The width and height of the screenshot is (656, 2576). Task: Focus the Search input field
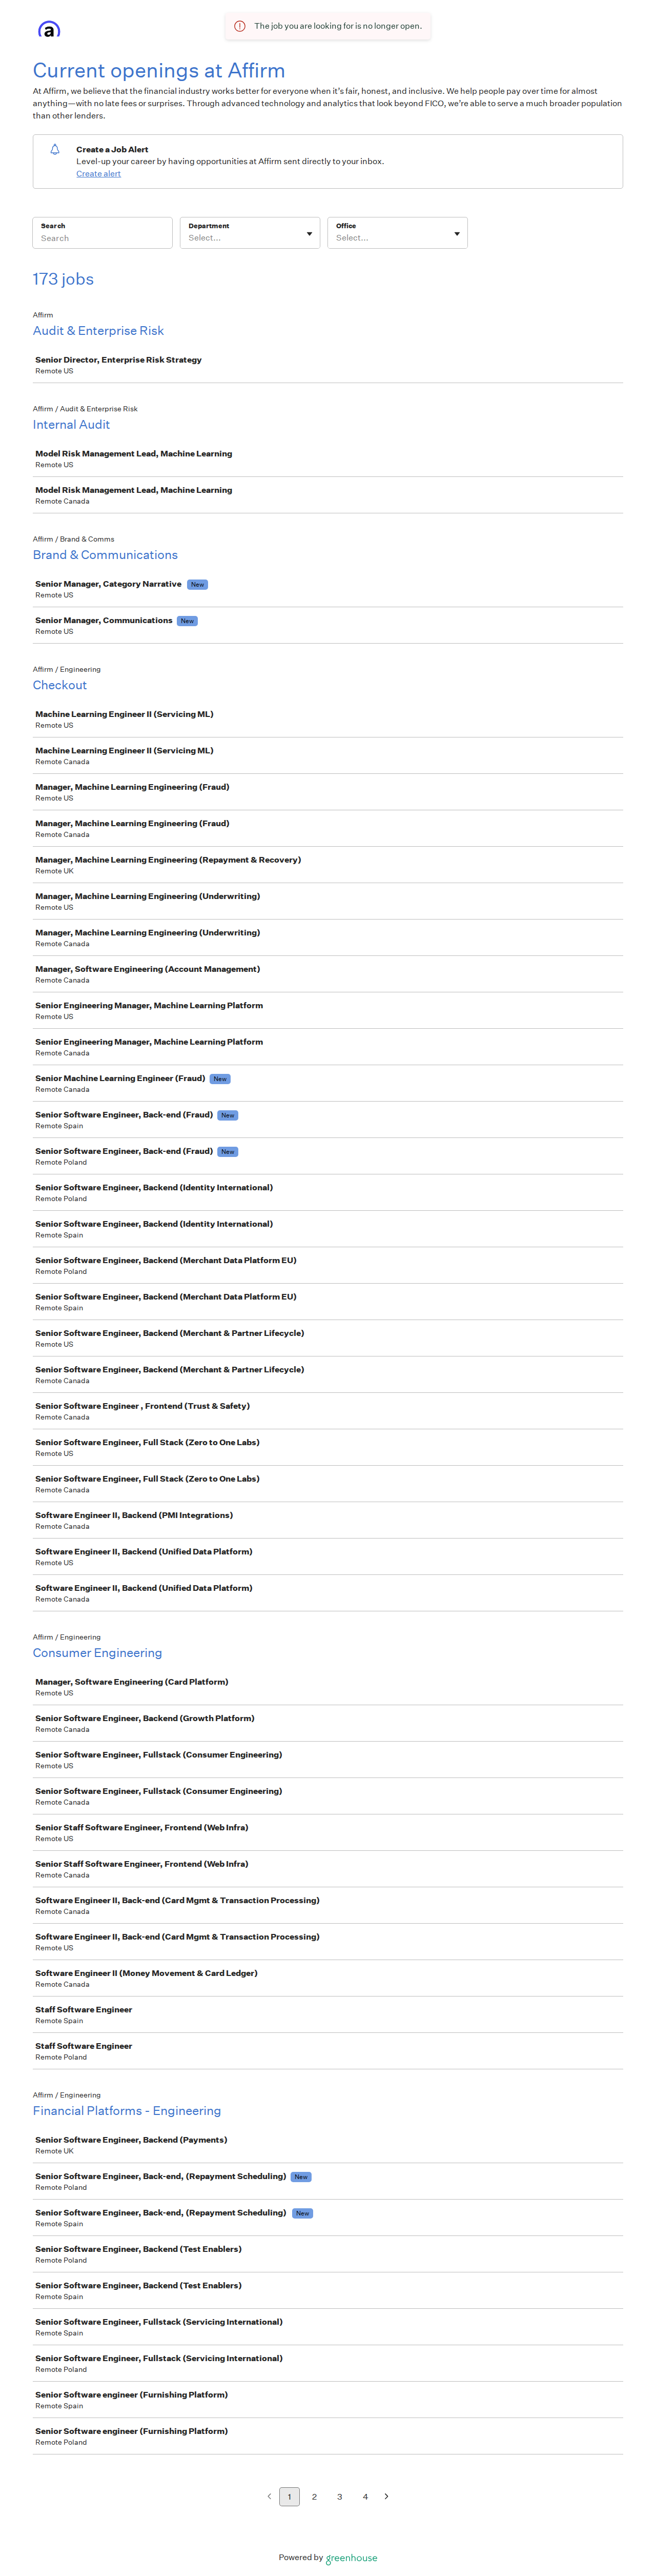point(102,233)
